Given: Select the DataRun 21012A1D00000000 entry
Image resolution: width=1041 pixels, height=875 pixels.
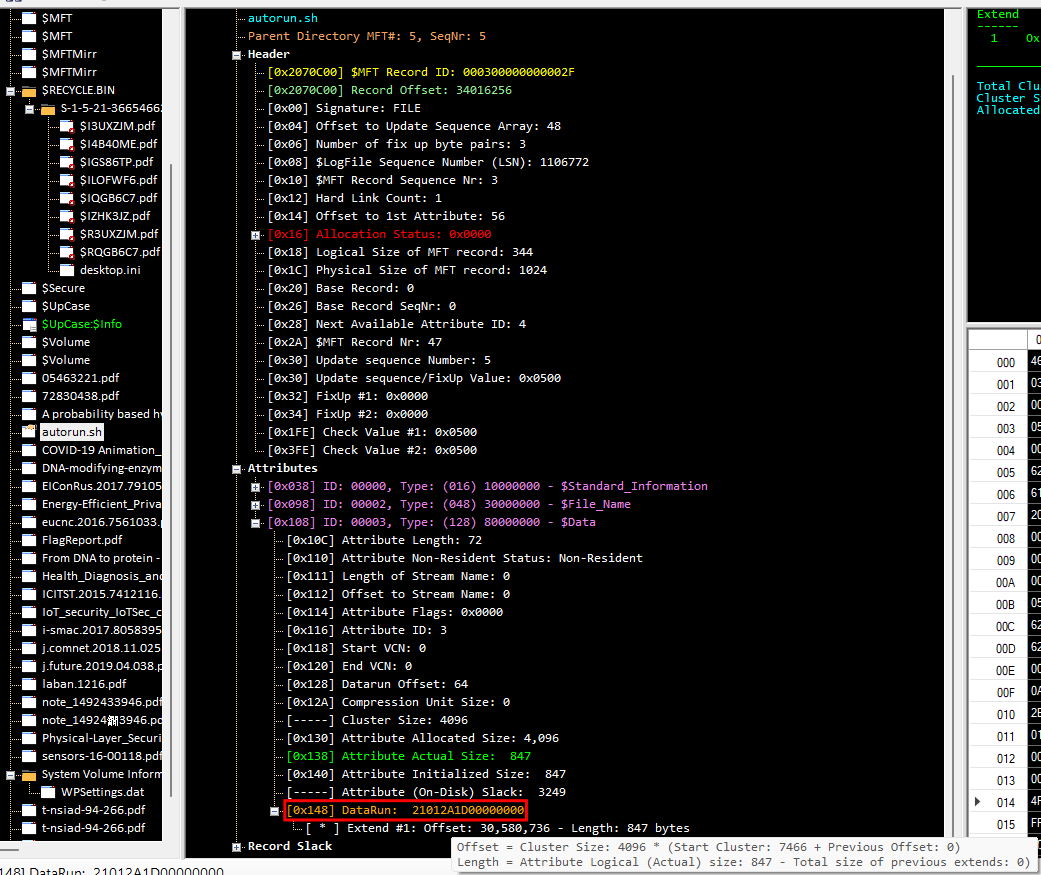Looking at the screenshot, I should click(405, 810).
